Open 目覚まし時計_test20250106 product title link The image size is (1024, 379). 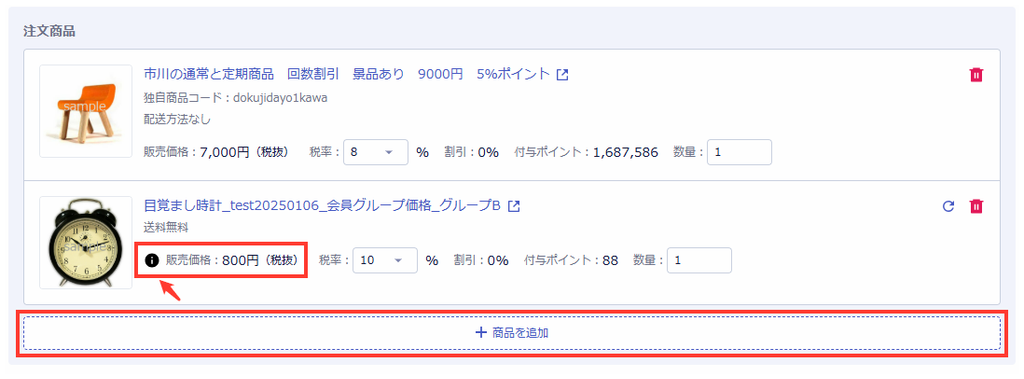pyautogui.click(x=322, y=206)
